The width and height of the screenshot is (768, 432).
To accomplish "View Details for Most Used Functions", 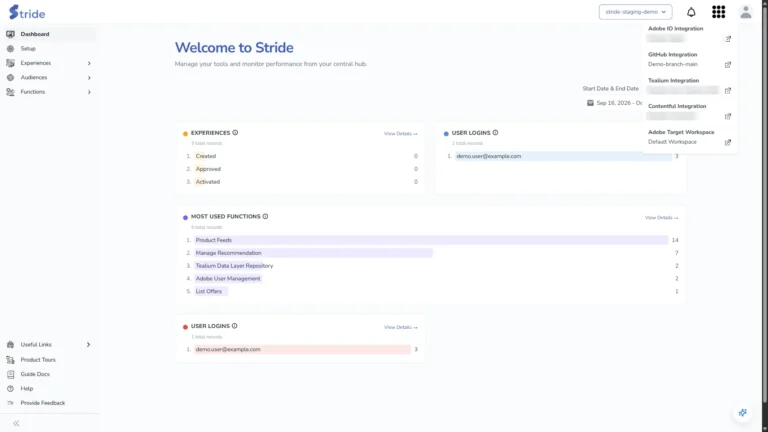I will click(x=661, y=217).
